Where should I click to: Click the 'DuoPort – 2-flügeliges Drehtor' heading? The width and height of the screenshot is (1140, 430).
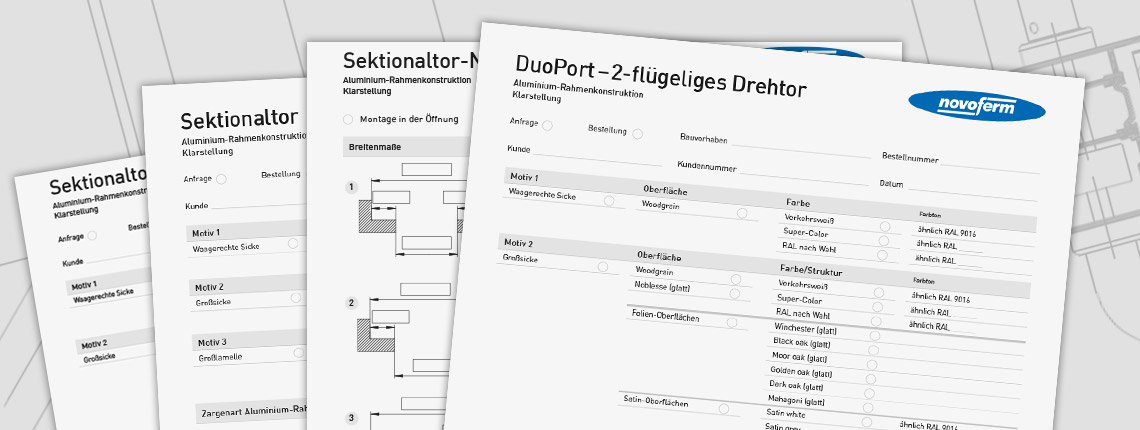[660, 76]
